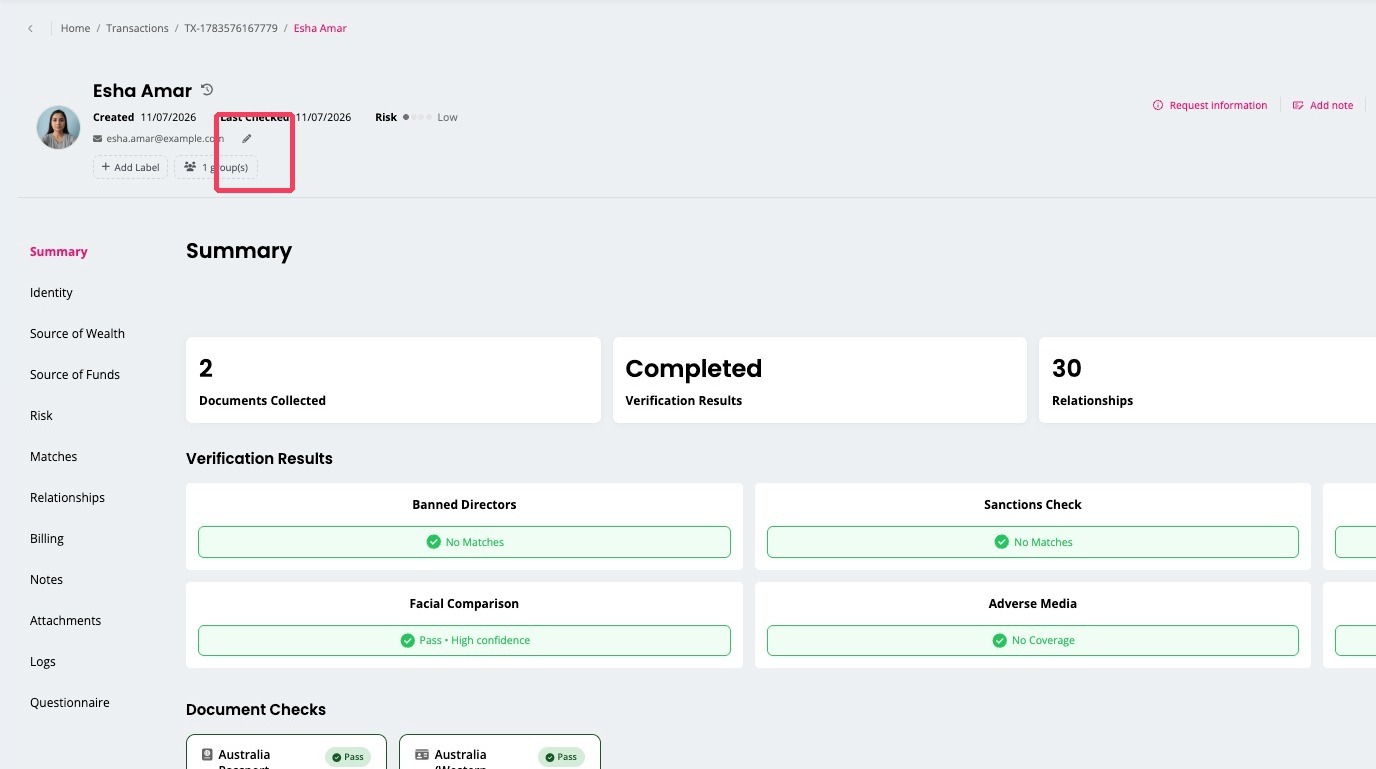Click the Low risk label
This screenshot has height=769, width=1376.
point(447,117)
